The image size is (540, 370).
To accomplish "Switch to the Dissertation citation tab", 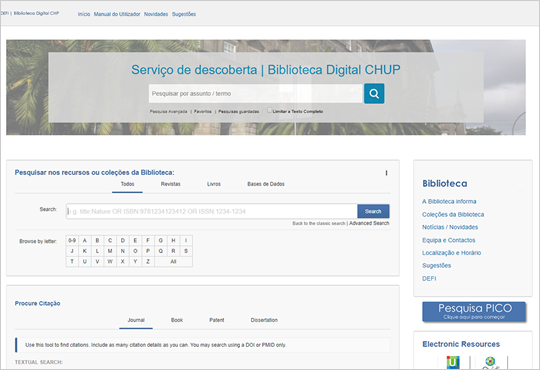I will point(264,320).
